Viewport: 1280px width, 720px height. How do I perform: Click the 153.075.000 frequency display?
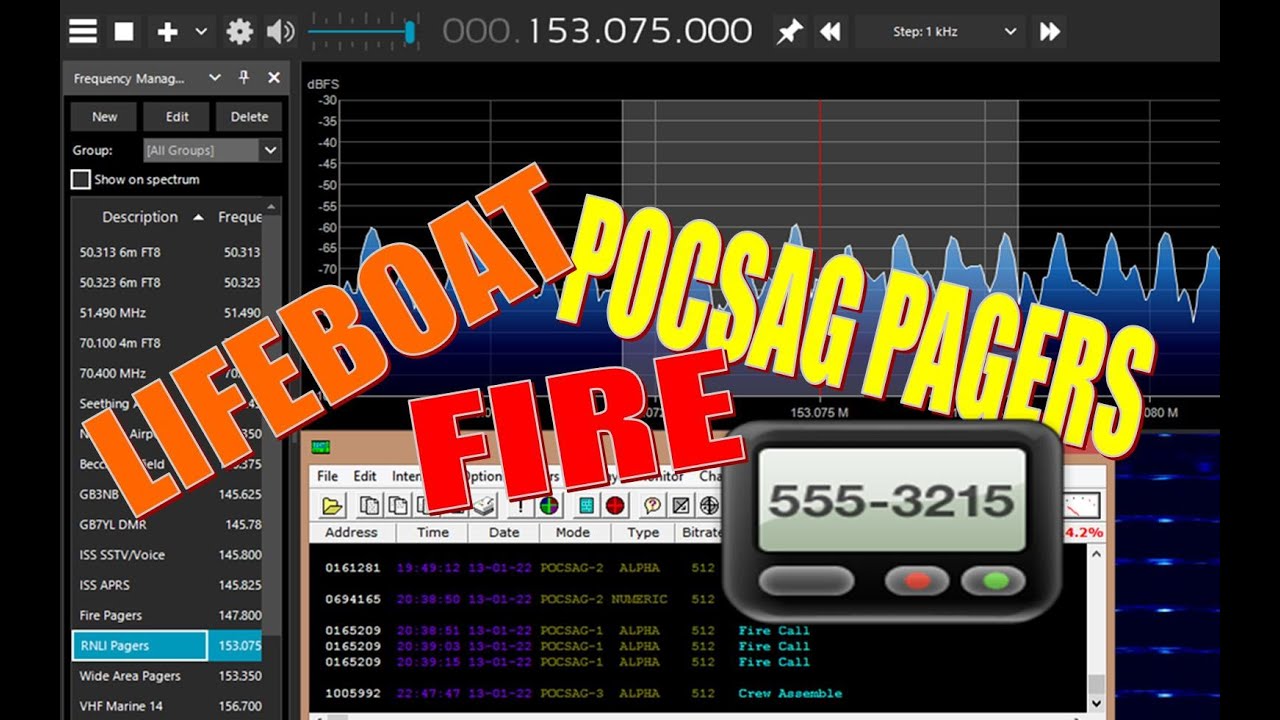pyautogui.click(x=597, y=31)
